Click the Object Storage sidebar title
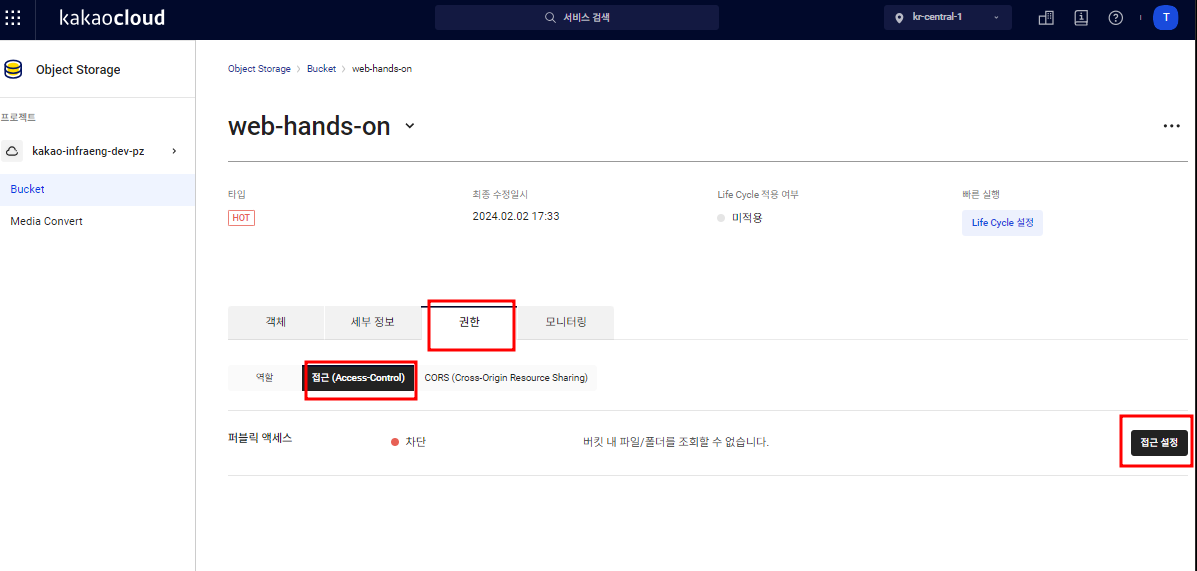Screen dimensions: 1197x571 click(78, 69)
